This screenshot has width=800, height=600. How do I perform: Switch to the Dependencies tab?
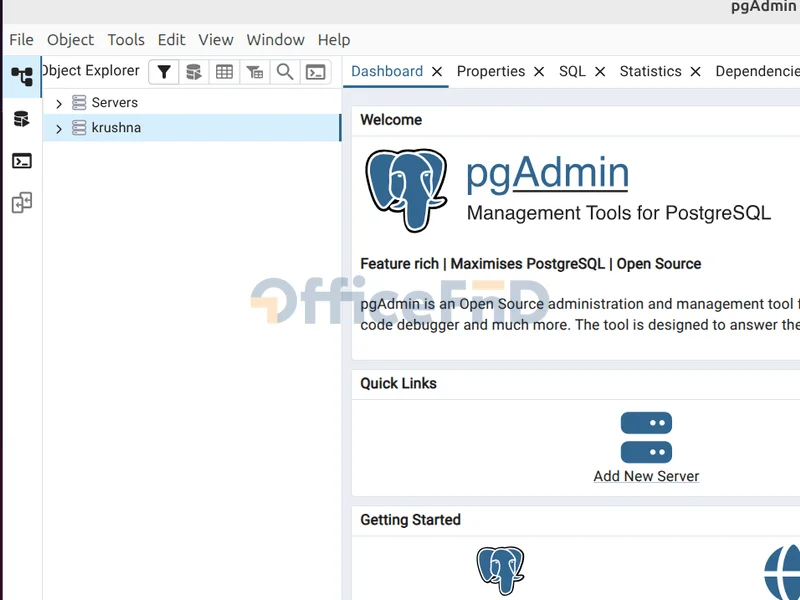[x=757, y=71]
